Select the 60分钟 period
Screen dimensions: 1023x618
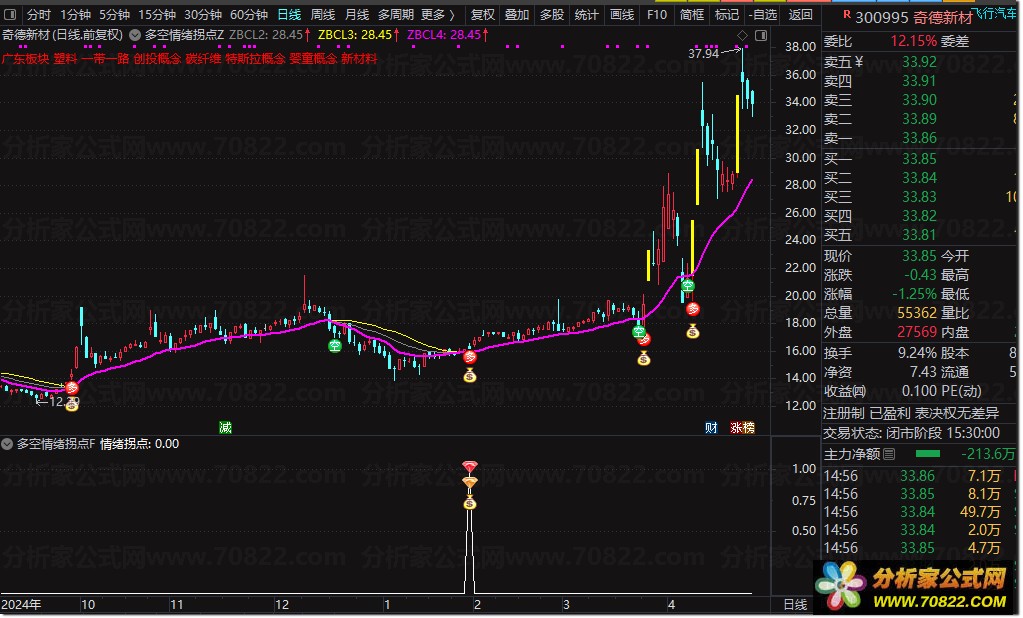249,14
